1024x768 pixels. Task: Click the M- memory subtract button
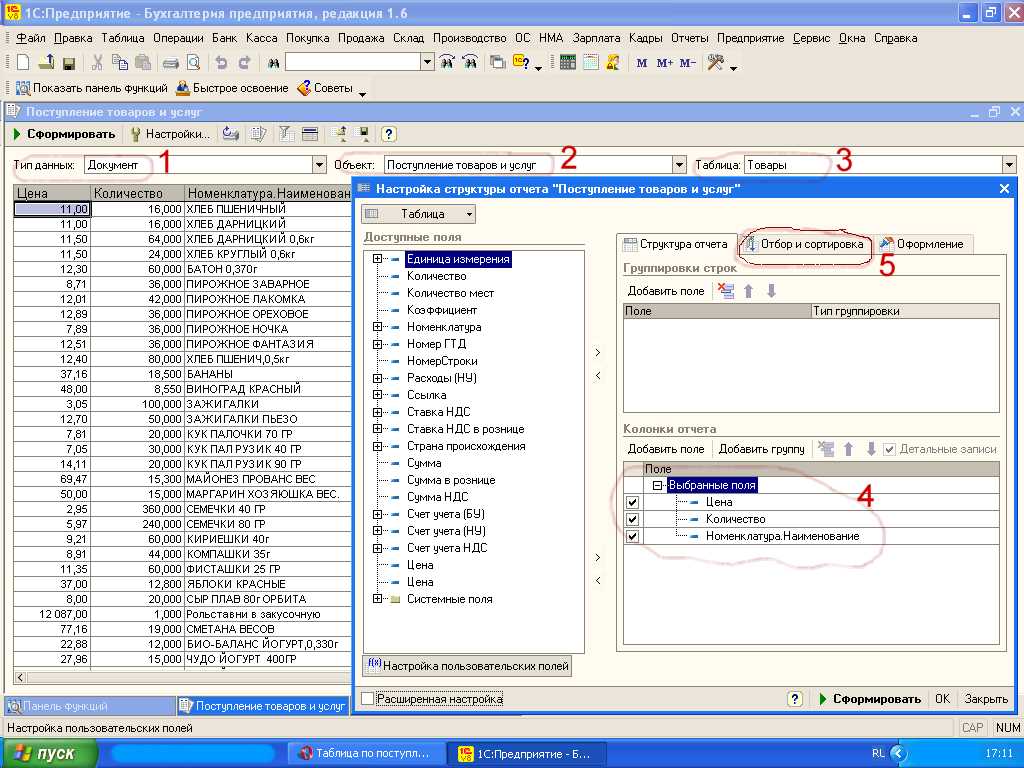coord(687,63)
